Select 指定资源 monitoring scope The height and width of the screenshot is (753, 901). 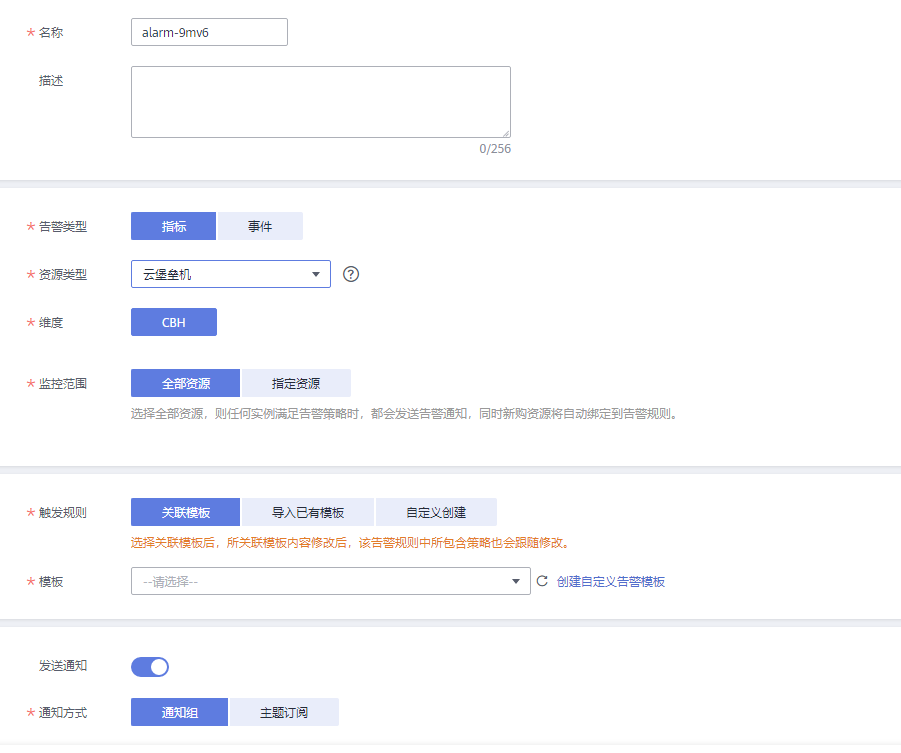[296, 383]
